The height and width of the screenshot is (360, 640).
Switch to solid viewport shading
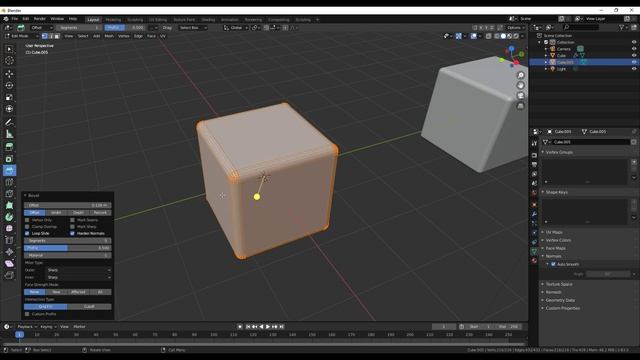503,36
